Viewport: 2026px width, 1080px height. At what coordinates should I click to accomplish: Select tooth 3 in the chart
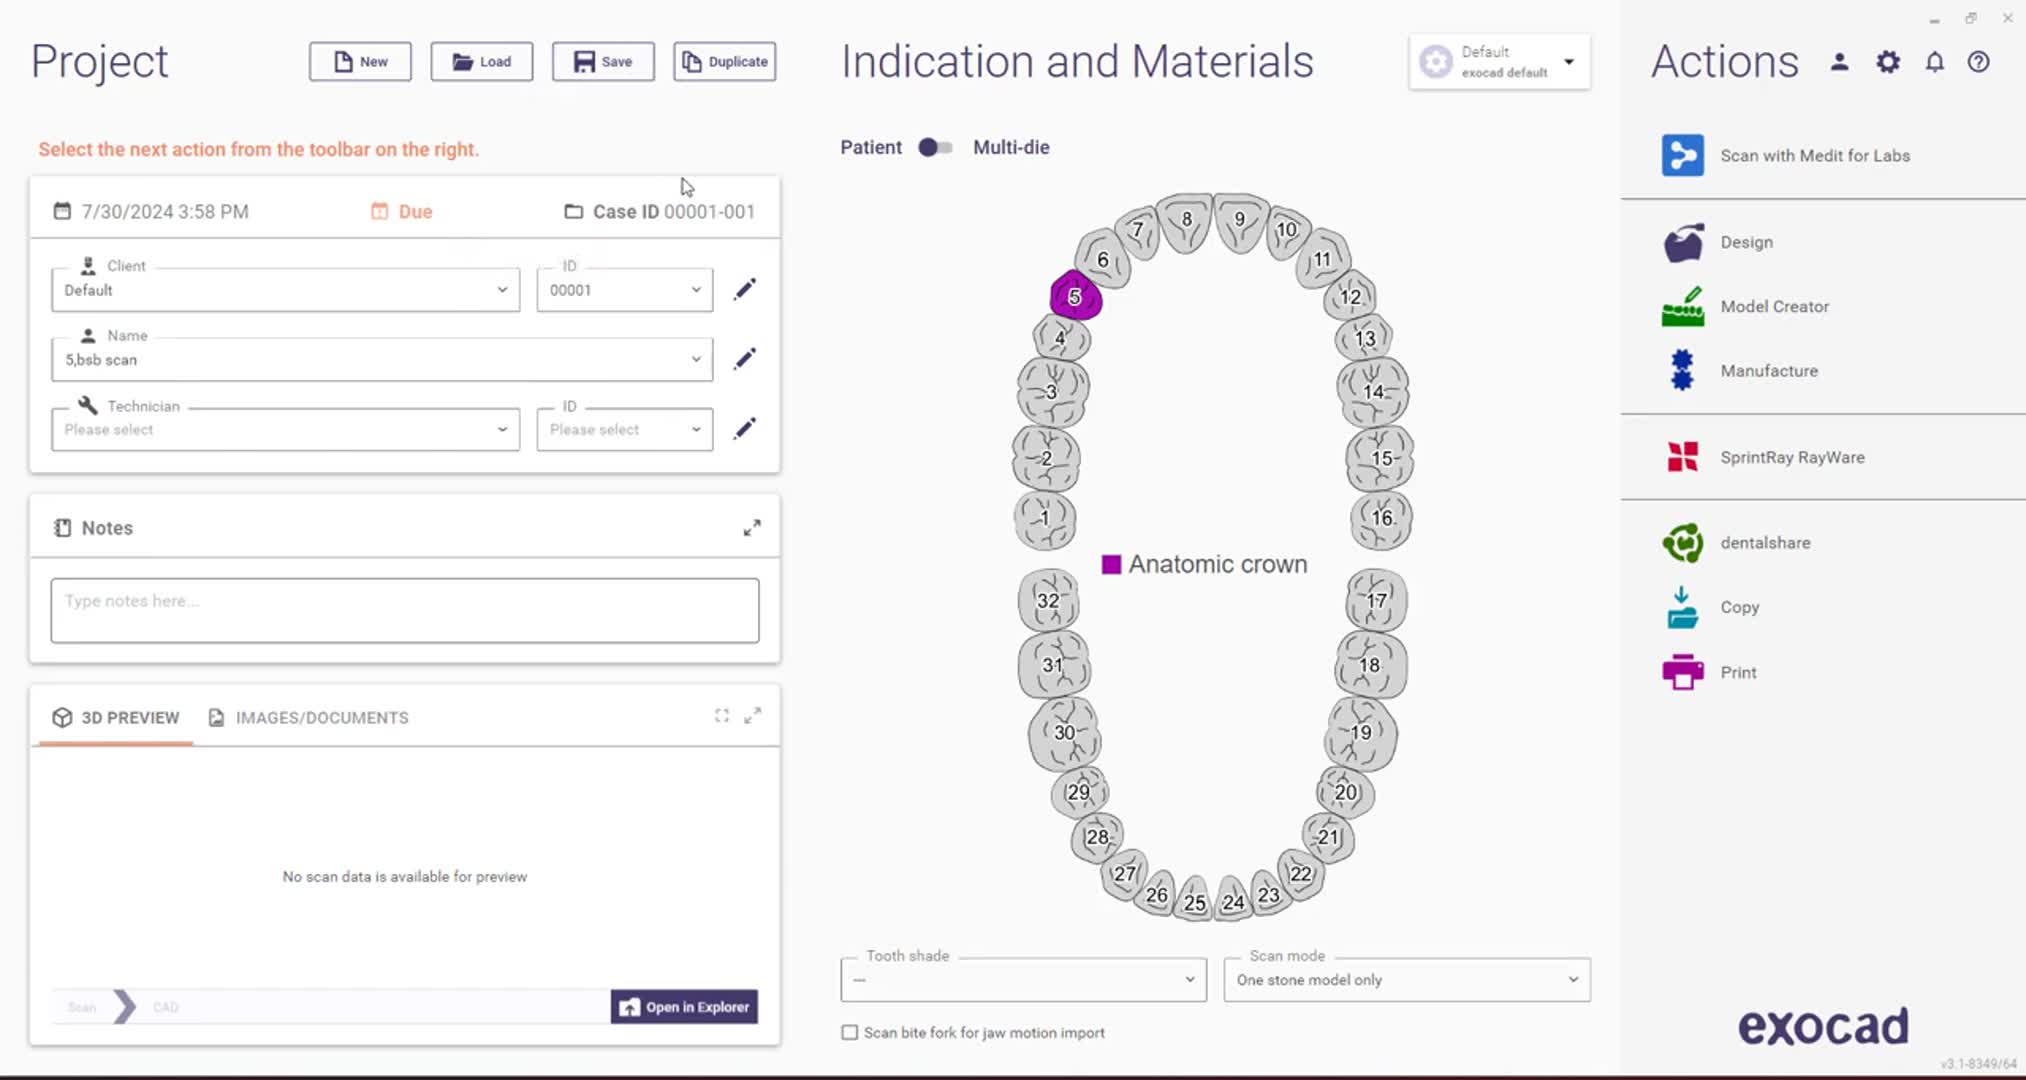pyautogui.click(x=1052, y=391)
